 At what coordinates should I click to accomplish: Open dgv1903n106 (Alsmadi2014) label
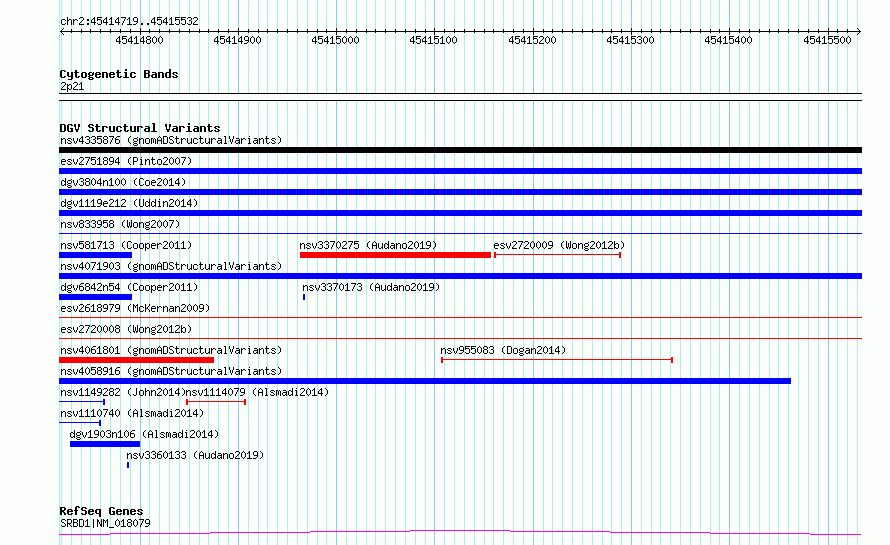point(144,434)
